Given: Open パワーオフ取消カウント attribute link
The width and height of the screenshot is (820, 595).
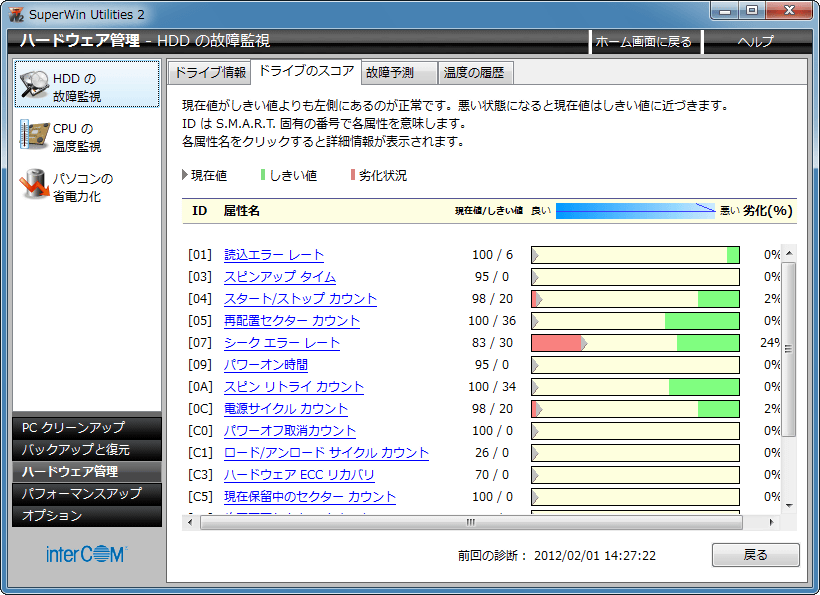Looking at the screenshot, I should [290, 430].
